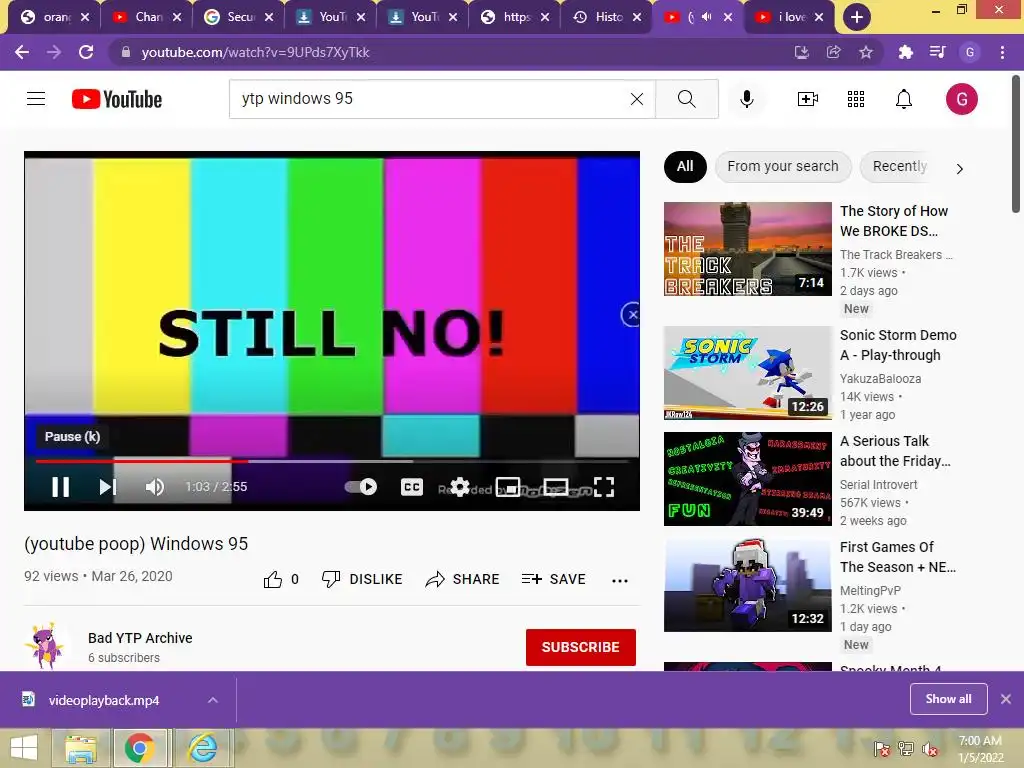Screen dimensions: 1024x768
Task: Click the page vertical scrollbar
Action: (x=1016, y=144)
